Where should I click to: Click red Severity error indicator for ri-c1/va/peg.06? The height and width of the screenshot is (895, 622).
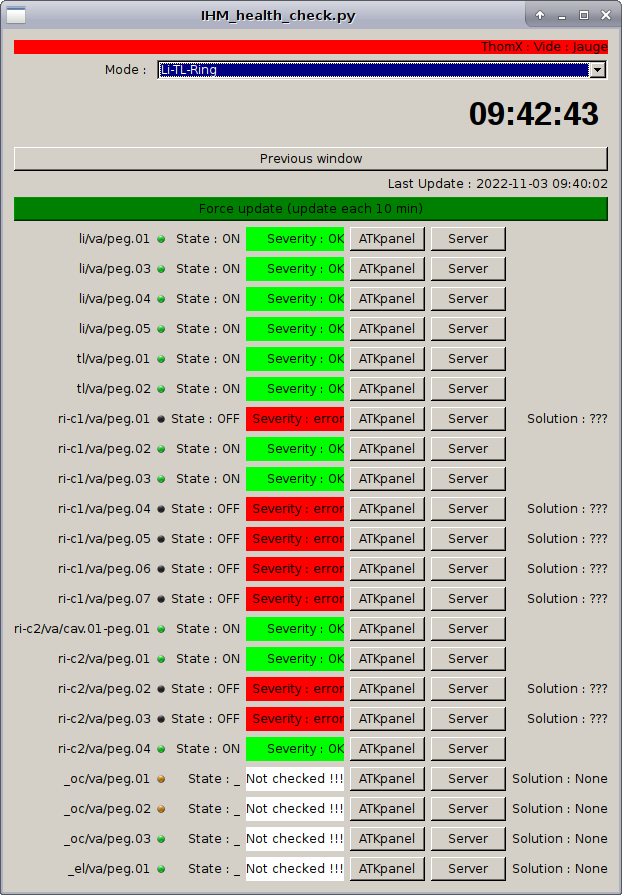coord(295,569)
